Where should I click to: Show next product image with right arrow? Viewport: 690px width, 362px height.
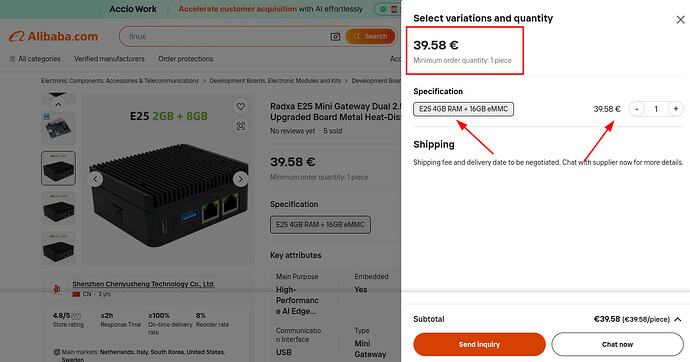coord(240,179)
